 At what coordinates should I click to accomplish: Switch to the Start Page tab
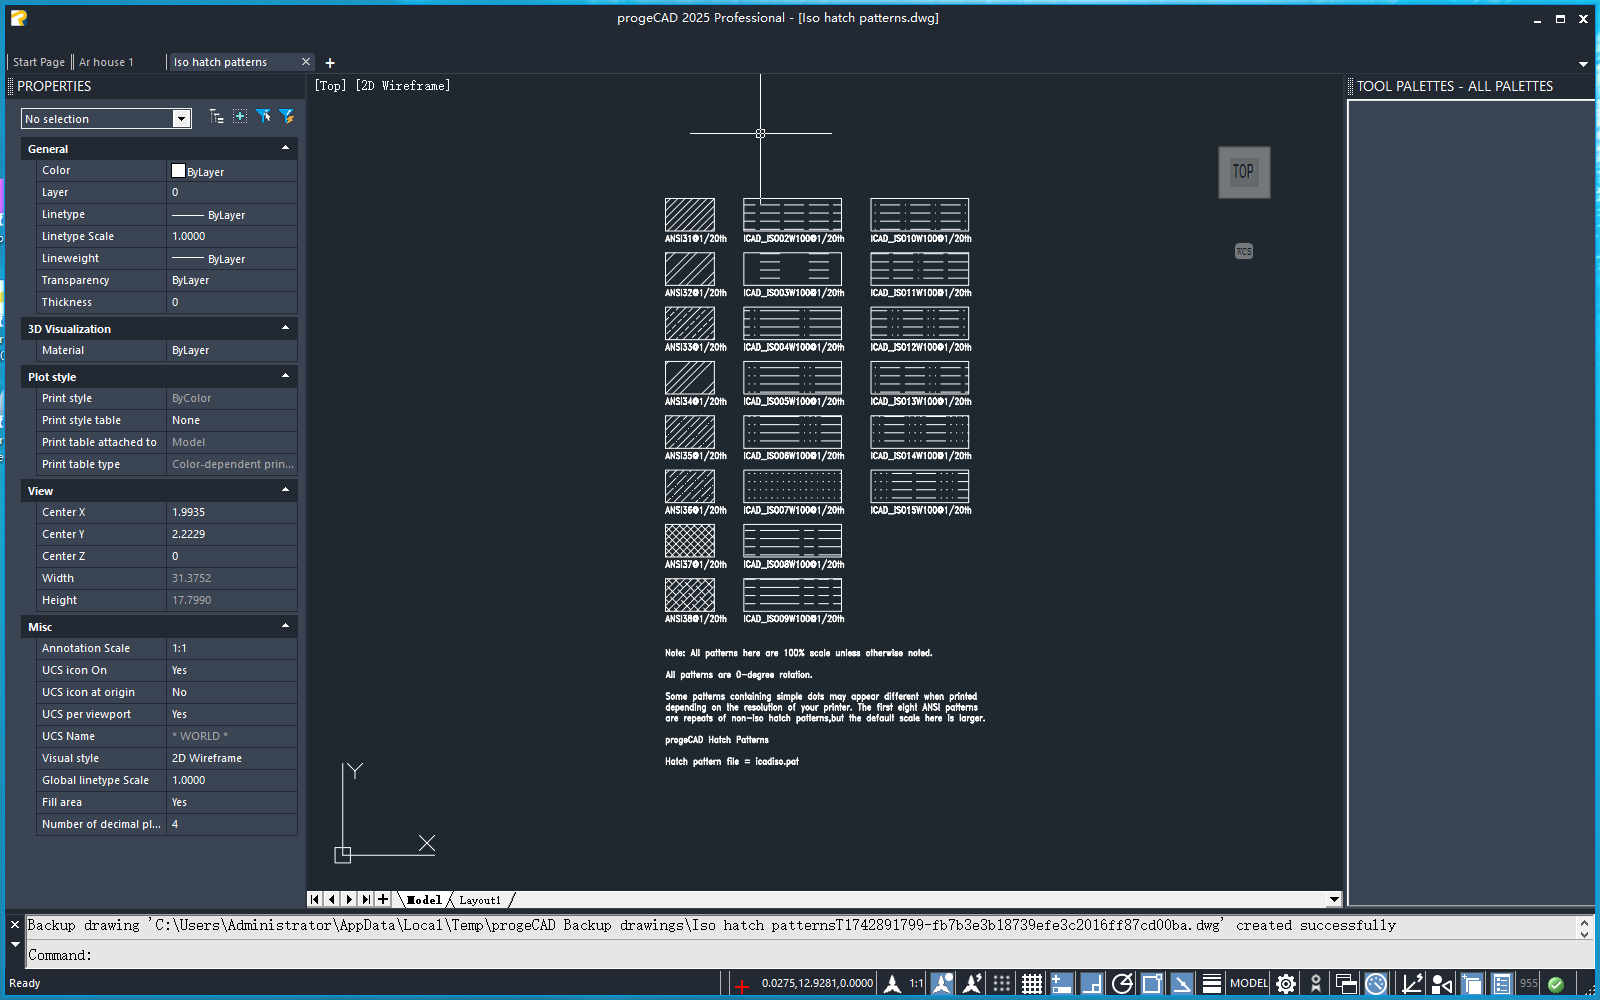(x=38, y=62)
